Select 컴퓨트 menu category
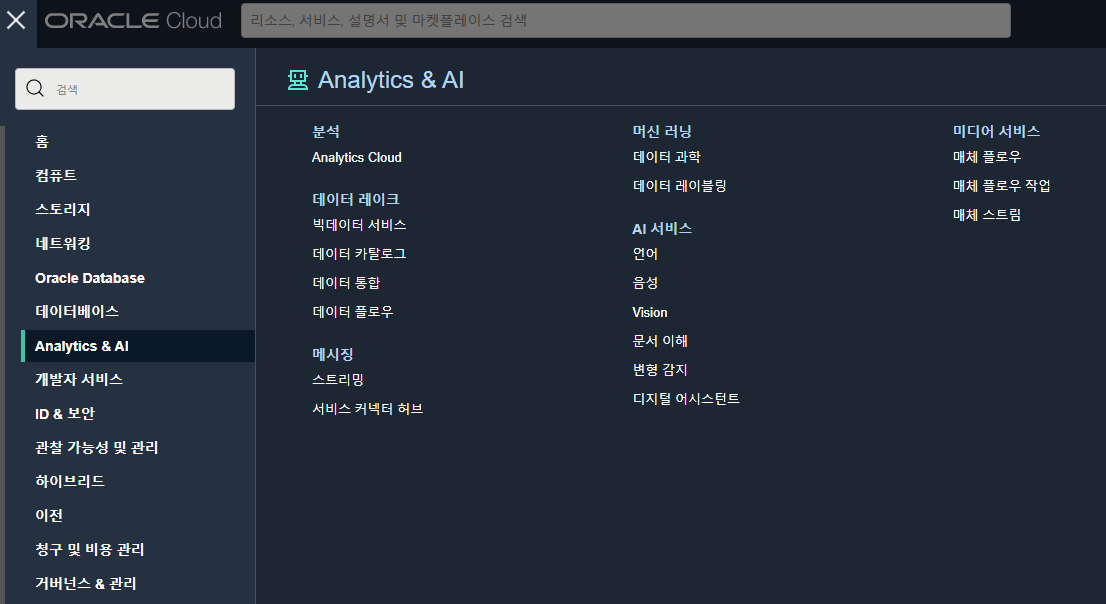 click(56, 176)
